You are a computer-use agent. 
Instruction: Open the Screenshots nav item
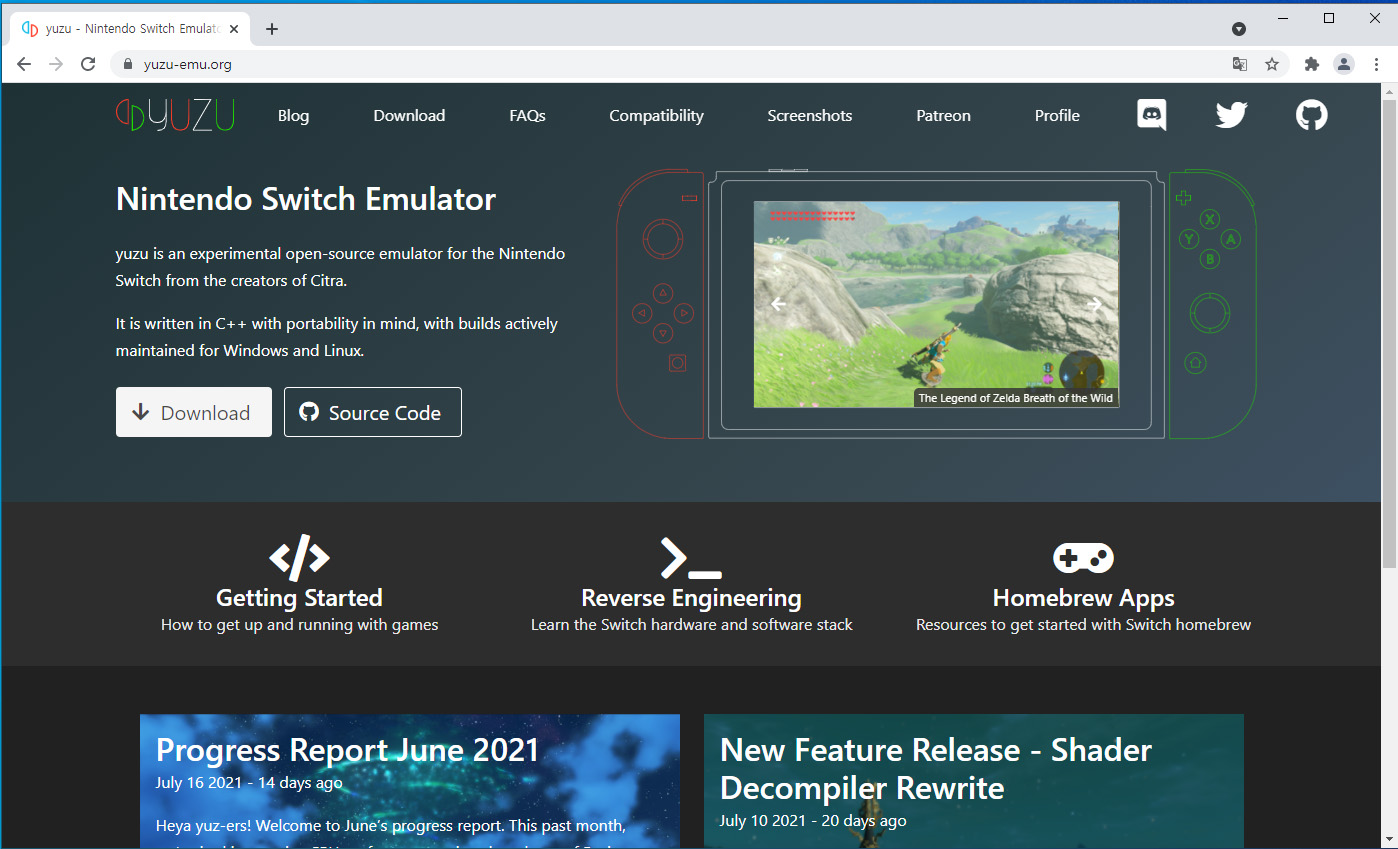(810, 115)
